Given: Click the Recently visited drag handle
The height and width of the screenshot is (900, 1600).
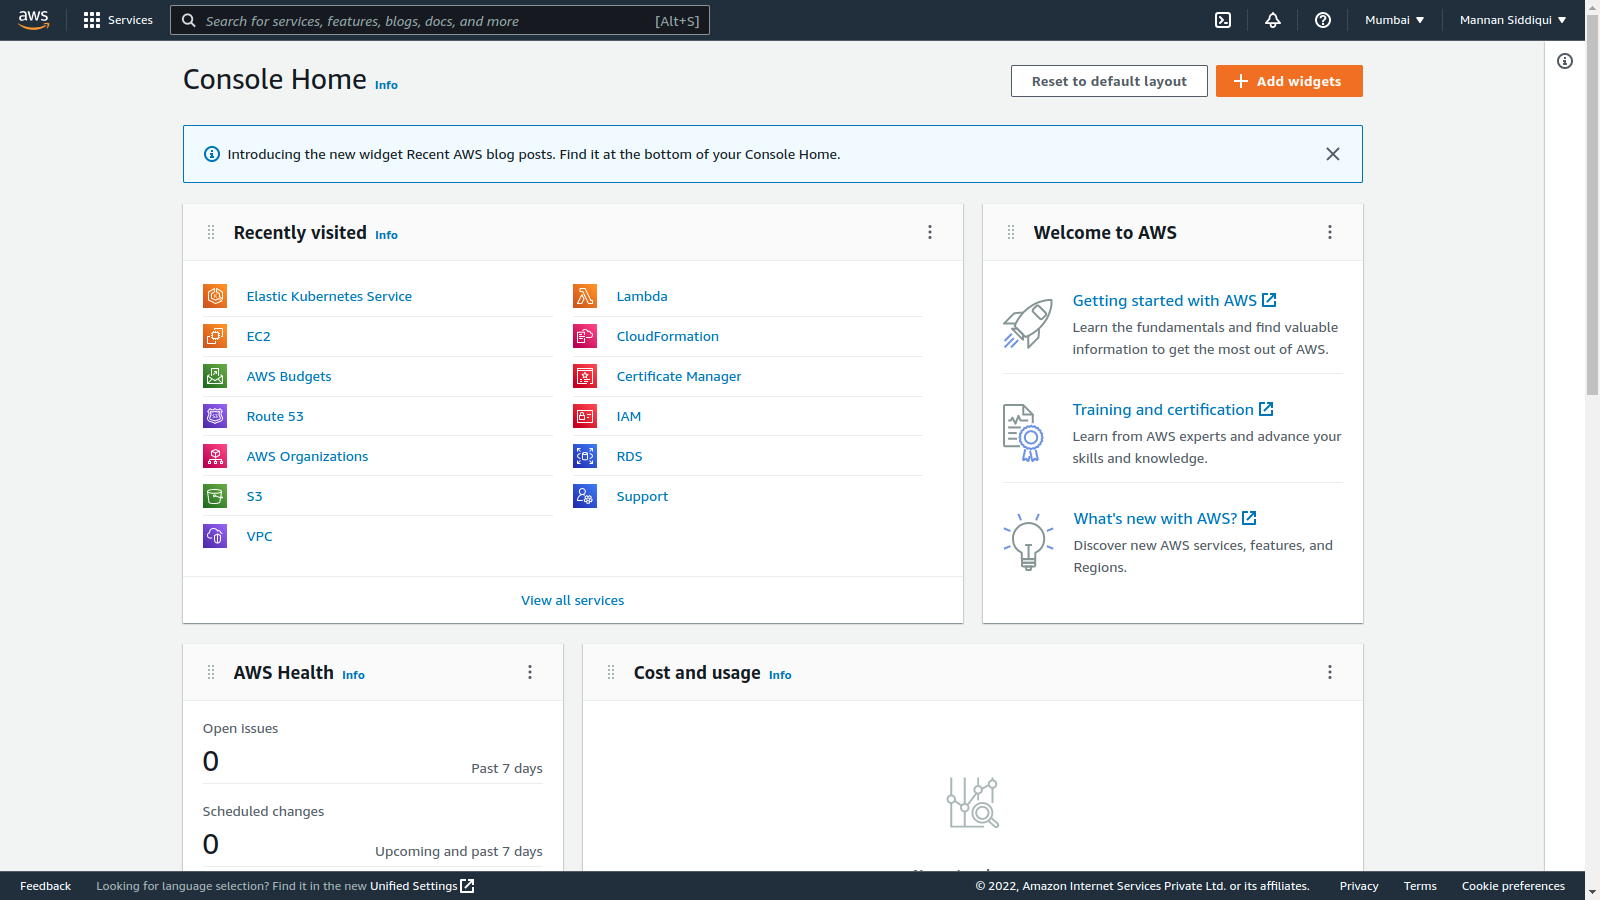Looking at the screenshot, I should coord(211,232).
